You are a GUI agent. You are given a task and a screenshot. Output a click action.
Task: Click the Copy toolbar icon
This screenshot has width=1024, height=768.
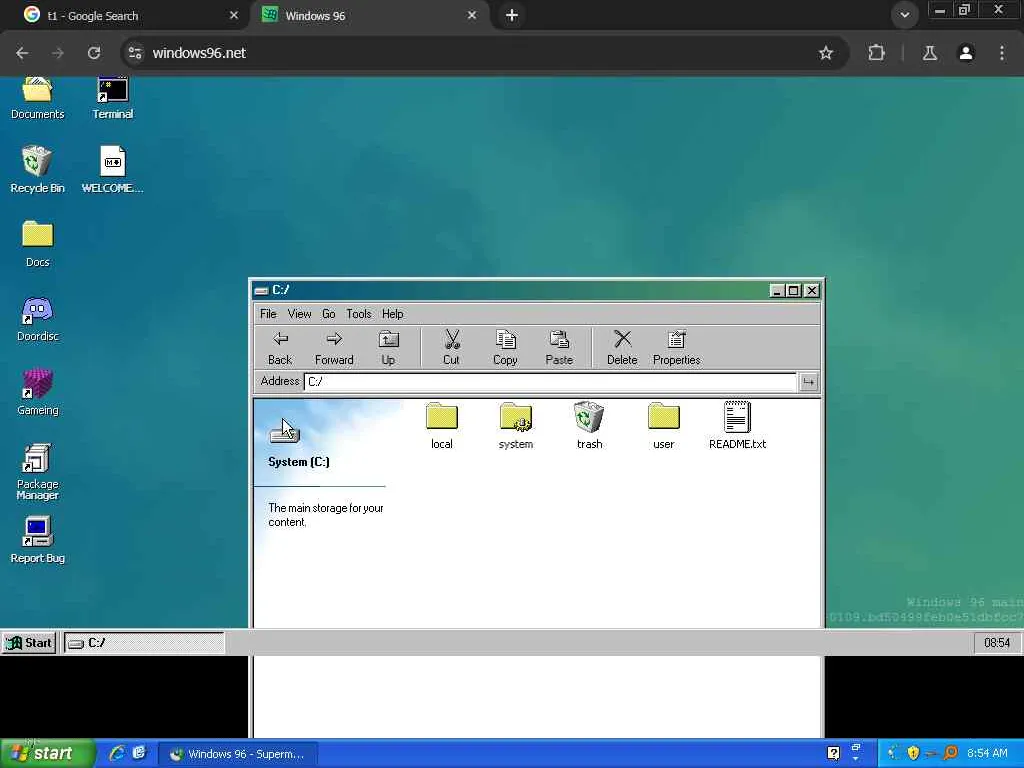505,348
